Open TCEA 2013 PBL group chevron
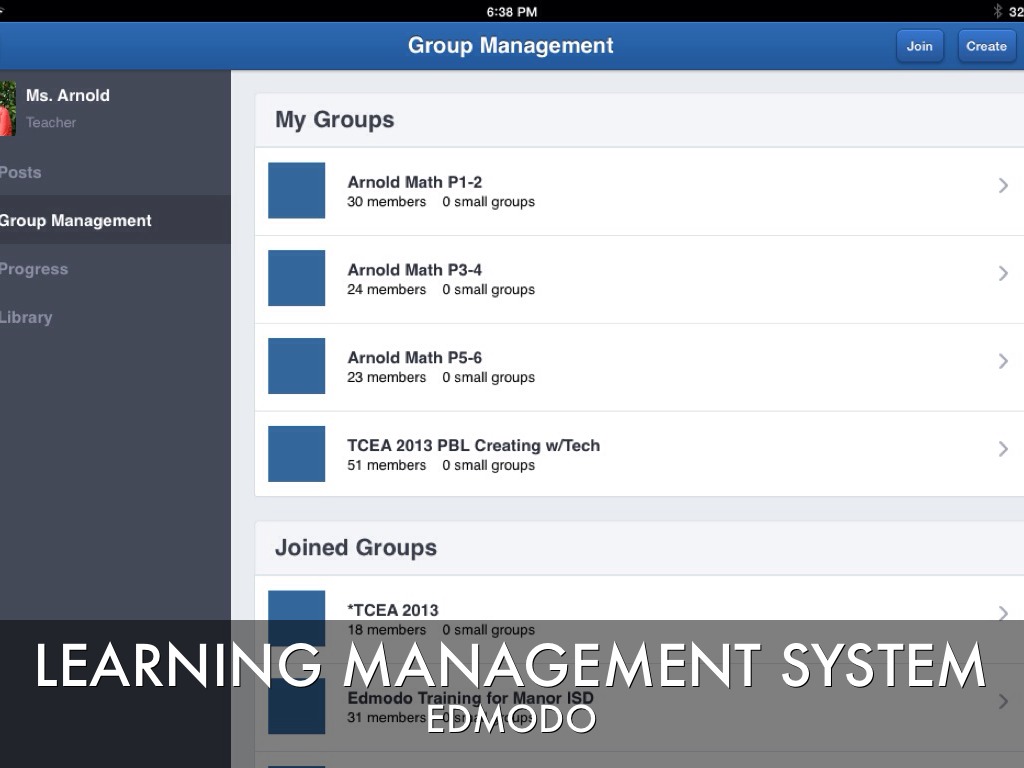This screenshot has width=1024, height=768. tap(1002, 449)
